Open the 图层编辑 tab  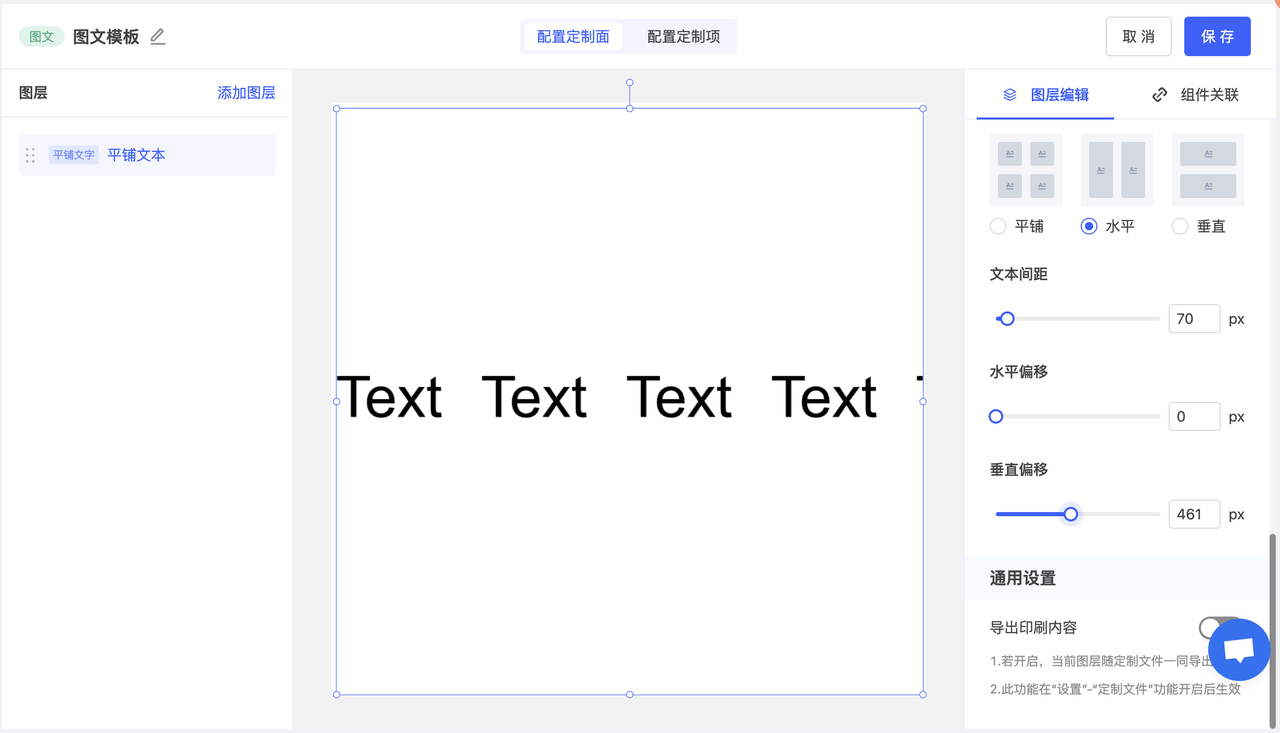pyautogui.click(x=1045, y=95)
